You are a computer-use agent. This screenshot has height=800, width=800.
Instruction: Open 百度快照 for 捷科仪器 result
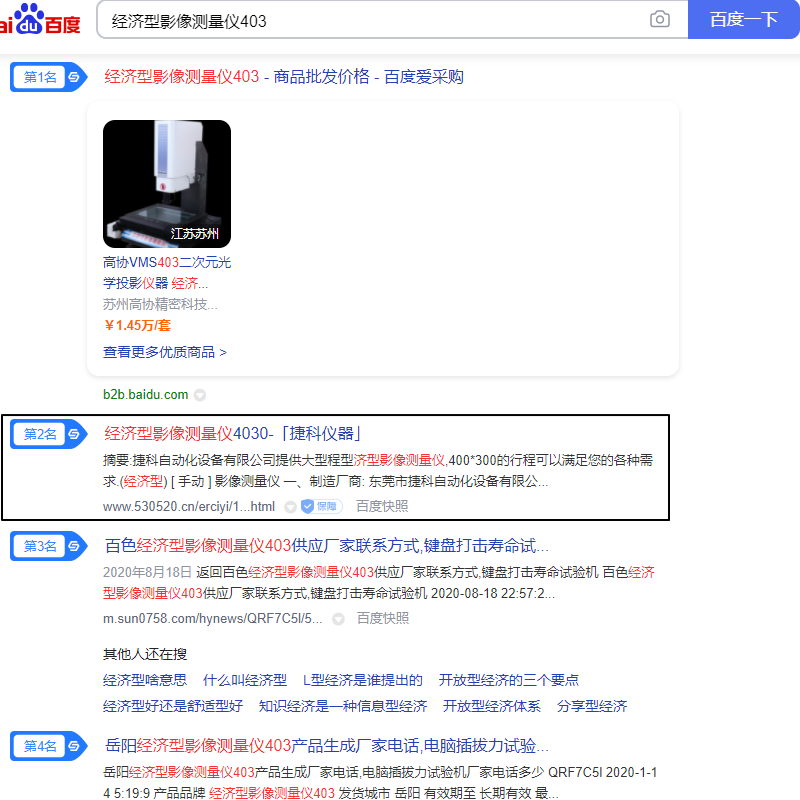tap(382, 506)
